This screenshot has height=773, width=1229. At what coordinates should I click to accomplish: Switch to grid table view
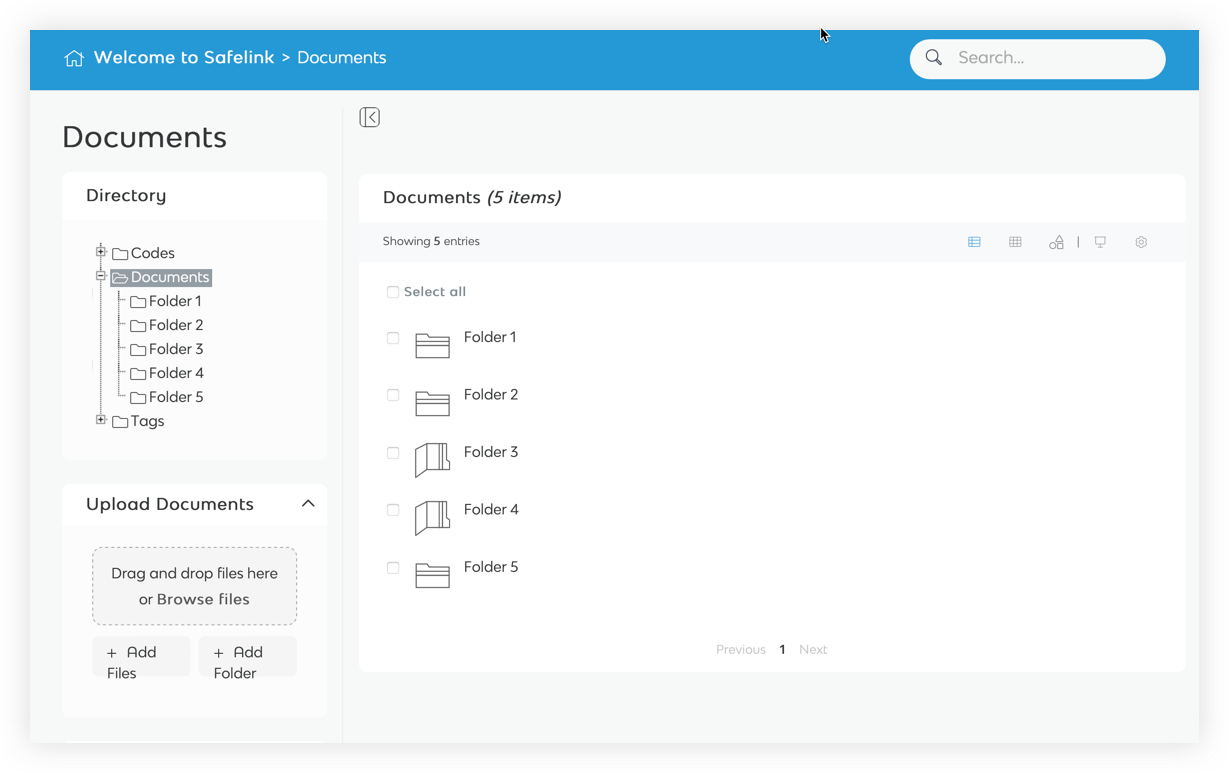(1015, 242)
